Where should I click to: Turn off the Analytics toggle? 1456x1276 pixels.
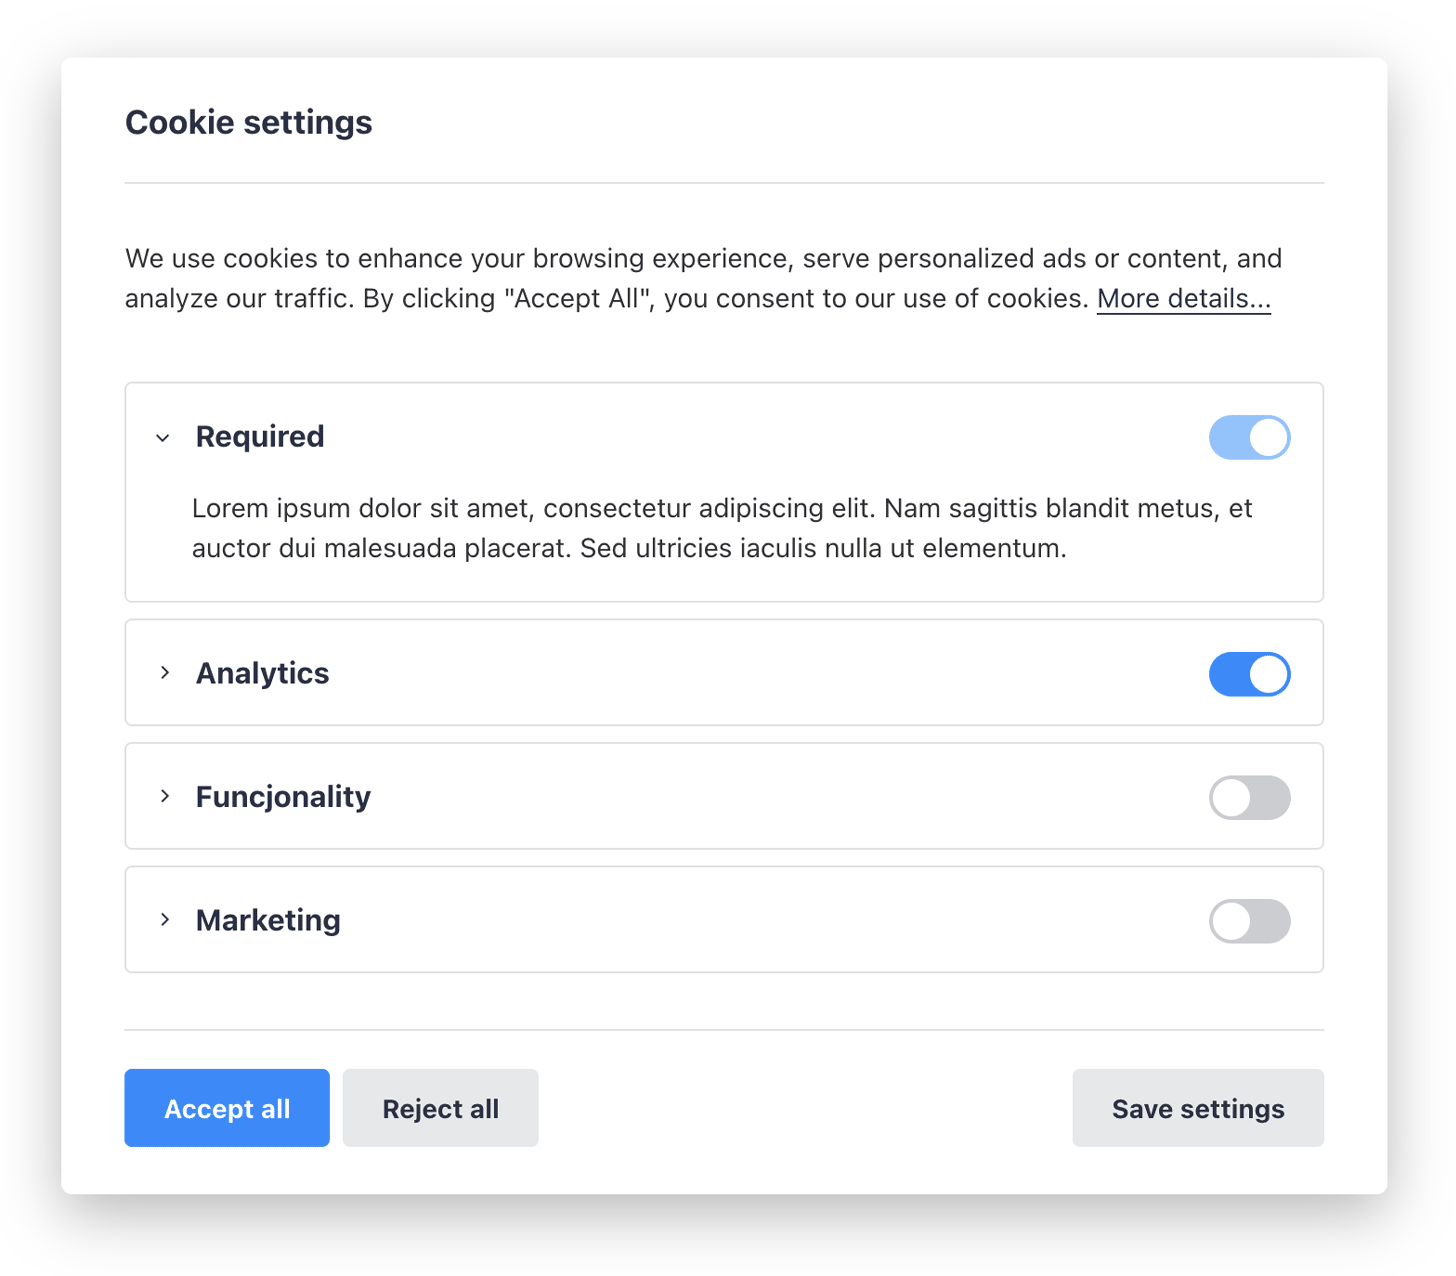[x=1249, y=674]
